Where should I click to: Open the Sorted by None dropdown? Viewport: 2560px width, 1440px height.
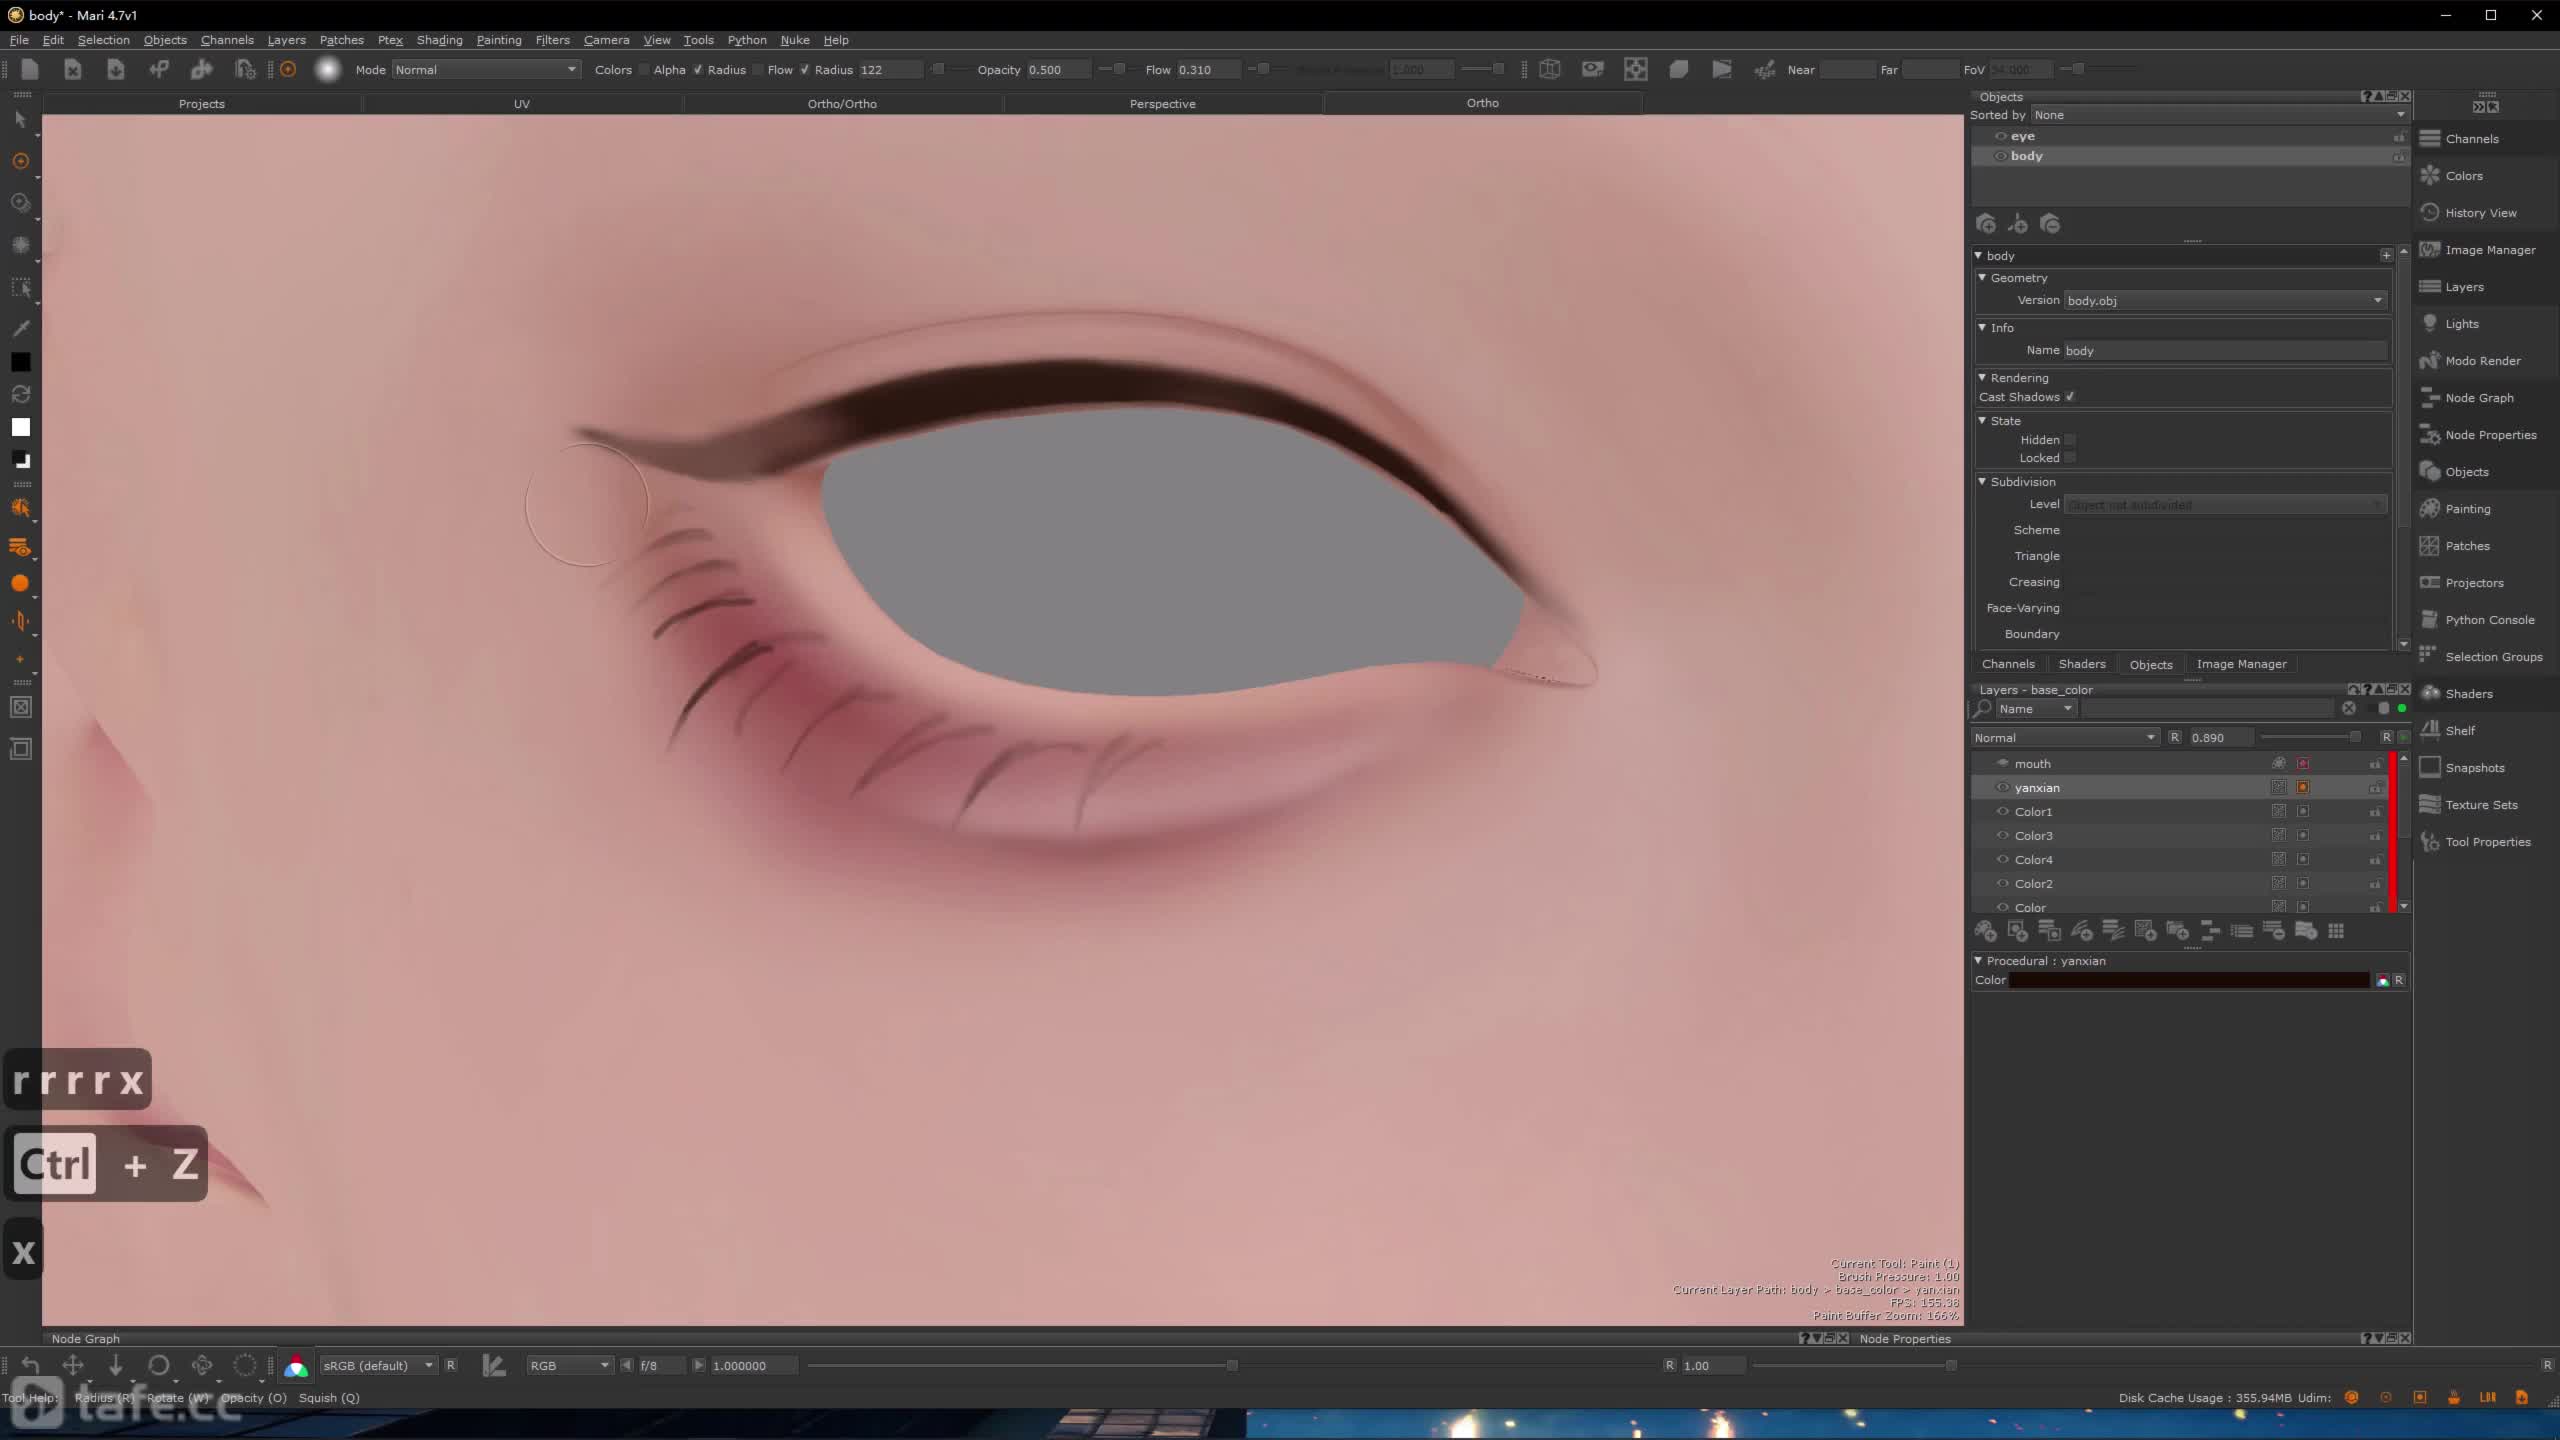coord(2219,115)
